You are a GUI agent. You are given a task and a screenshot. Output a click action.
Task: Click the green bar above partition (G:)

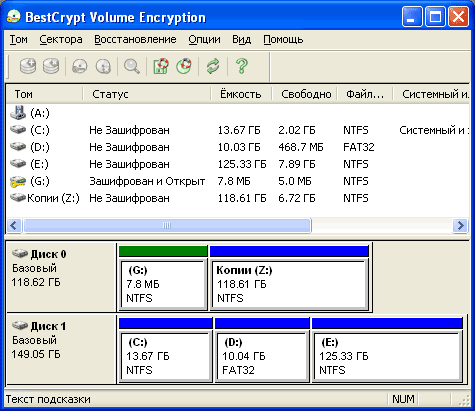point(163,251)
